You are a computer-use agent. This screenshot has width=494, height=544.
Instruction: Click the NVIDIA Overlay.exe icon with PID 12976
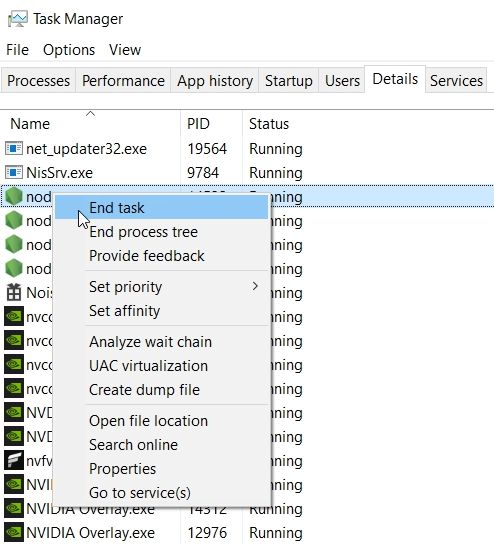click(14, 533)
